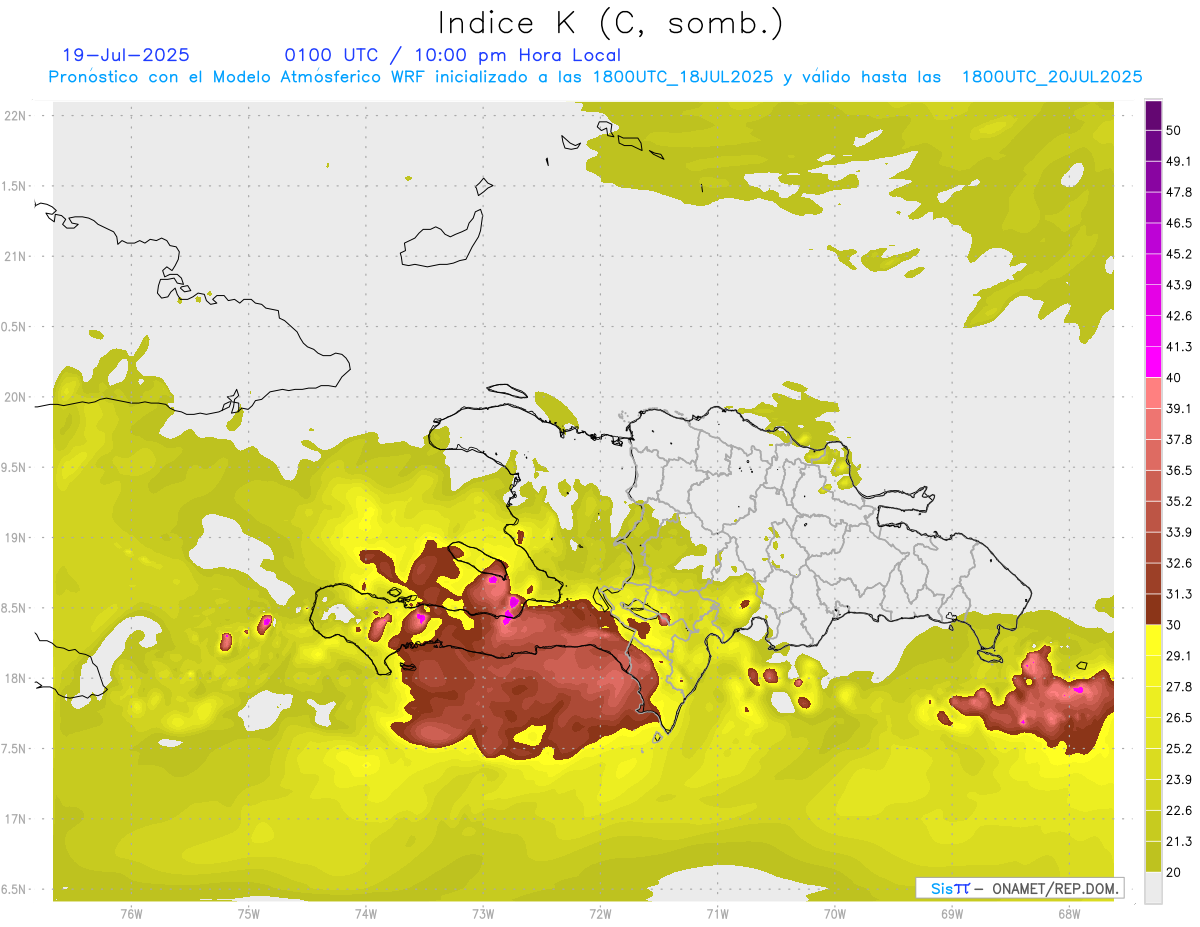
Task: Click the '42.6' colorbar value
Action: click(1178, 316)
